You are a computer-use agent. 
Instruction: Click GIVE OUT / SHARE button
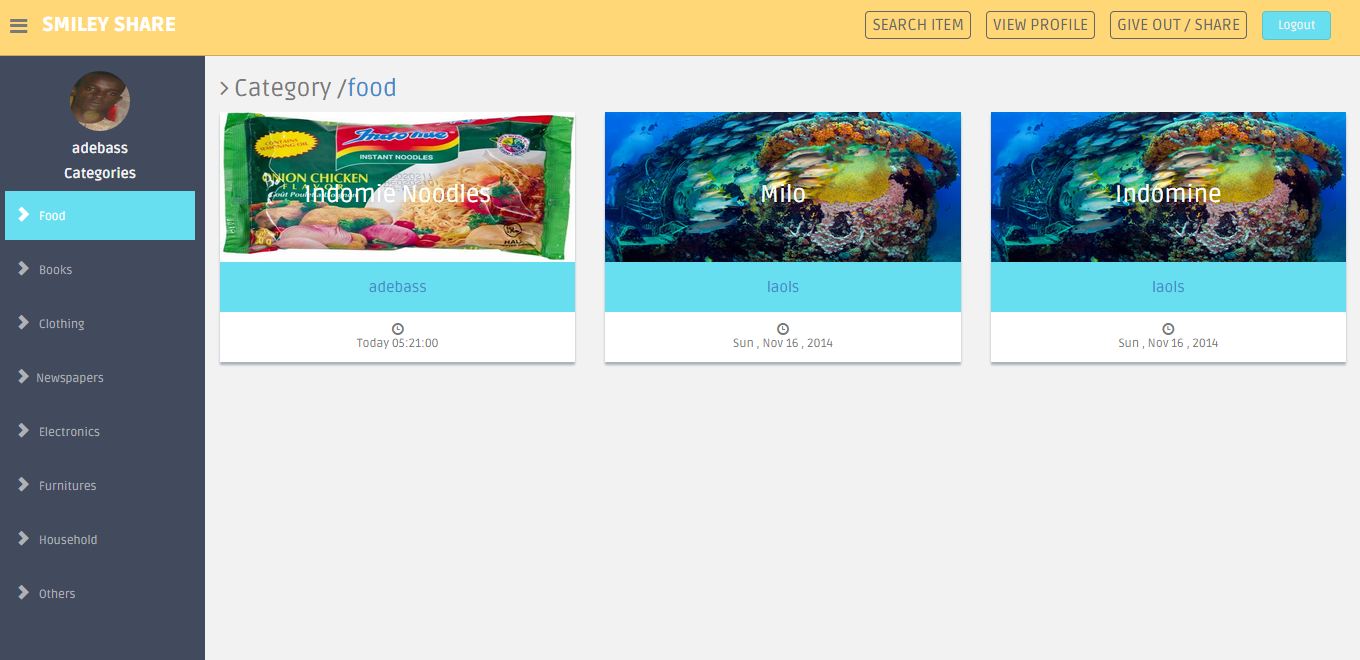click(1178, 25)
